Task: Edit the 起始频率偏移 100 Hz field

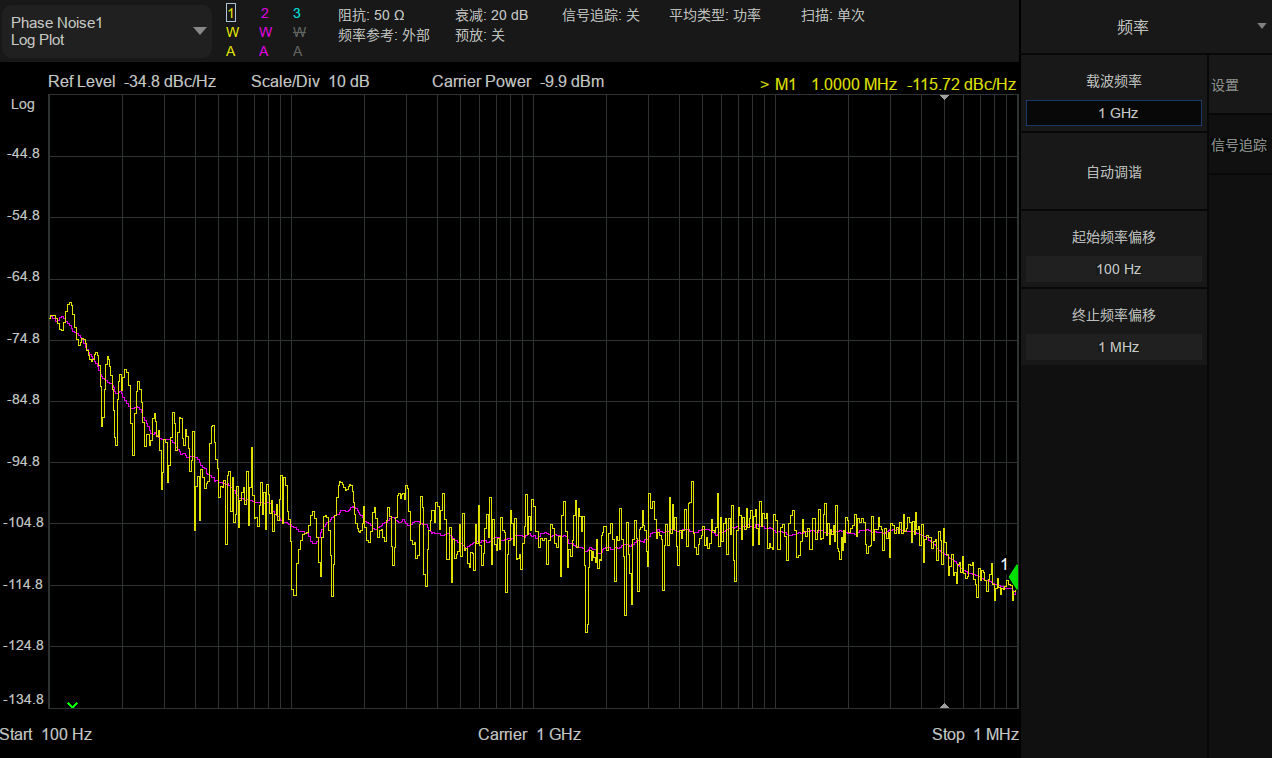Action: [x=1113, y=269]
